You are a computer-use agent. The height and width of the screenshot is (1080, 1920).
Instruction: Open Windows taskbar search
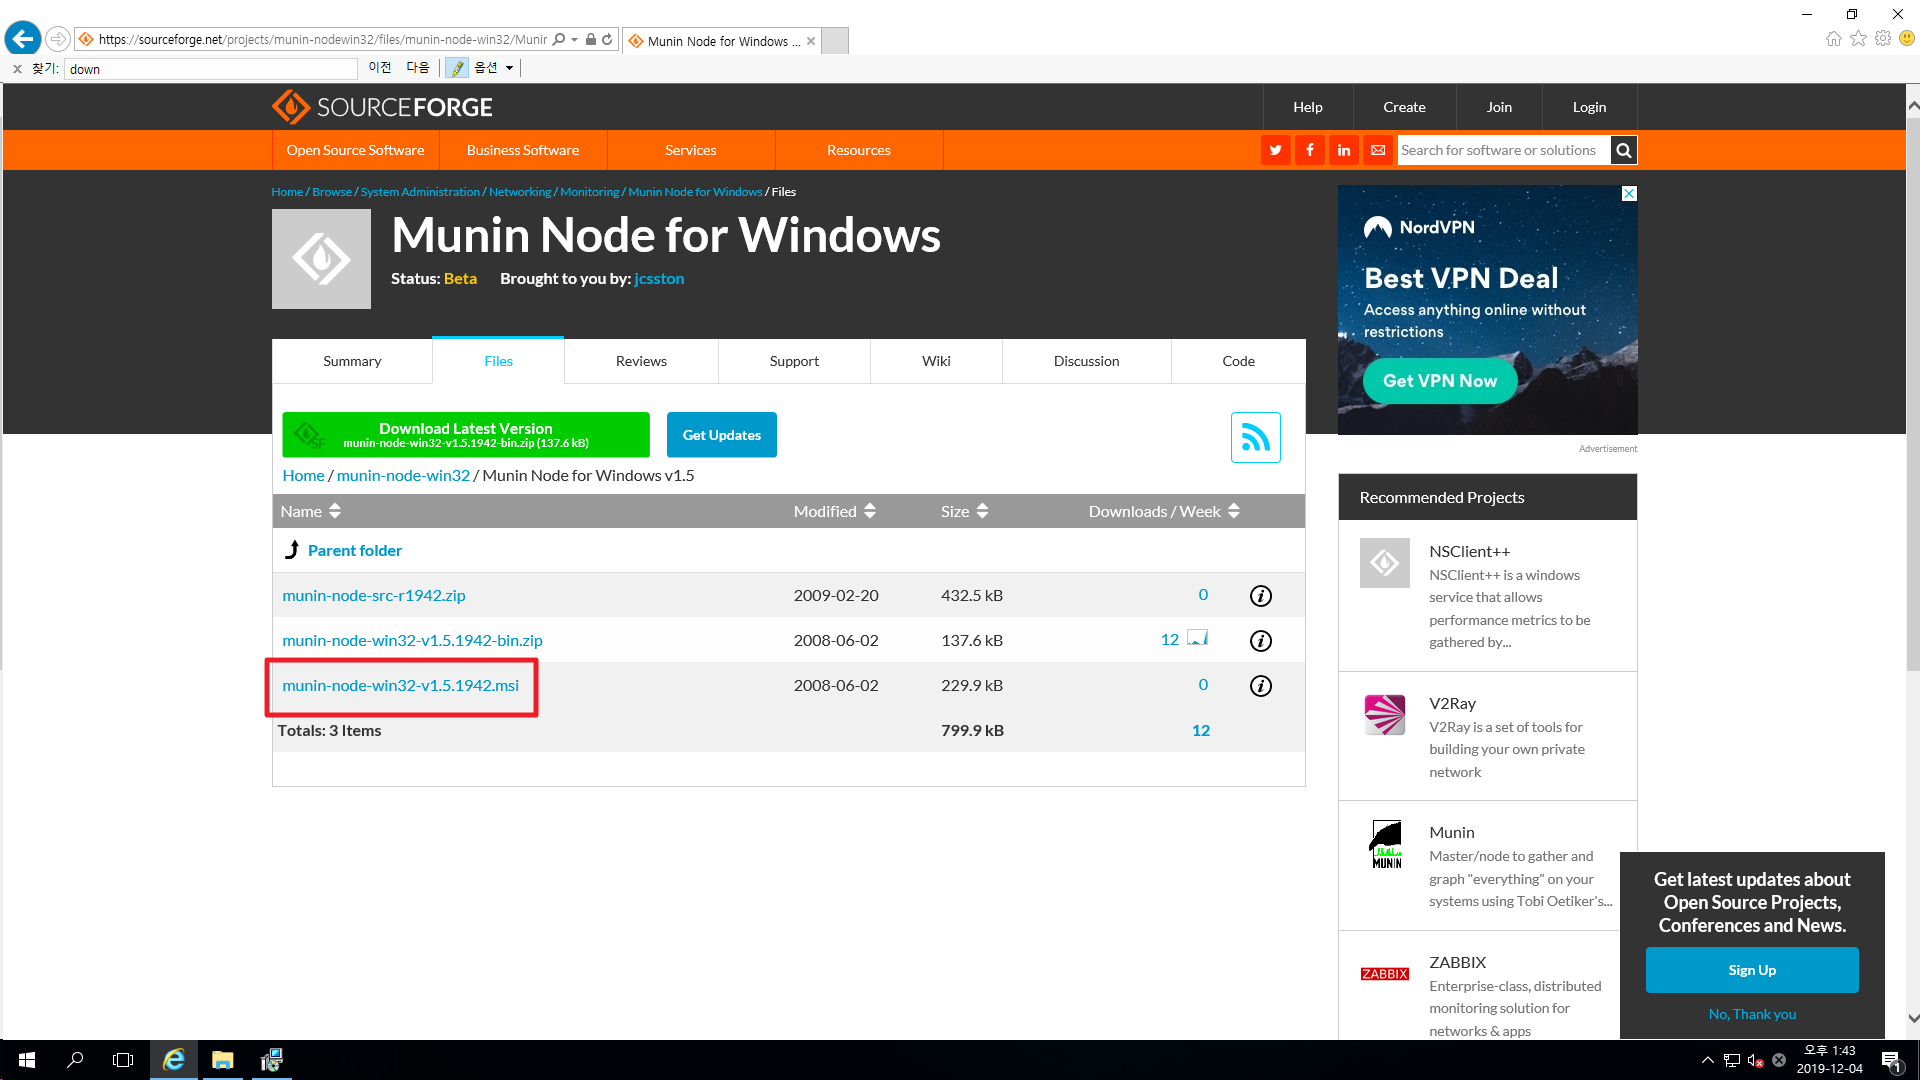pyautogui.click(x=75, y=1060)
